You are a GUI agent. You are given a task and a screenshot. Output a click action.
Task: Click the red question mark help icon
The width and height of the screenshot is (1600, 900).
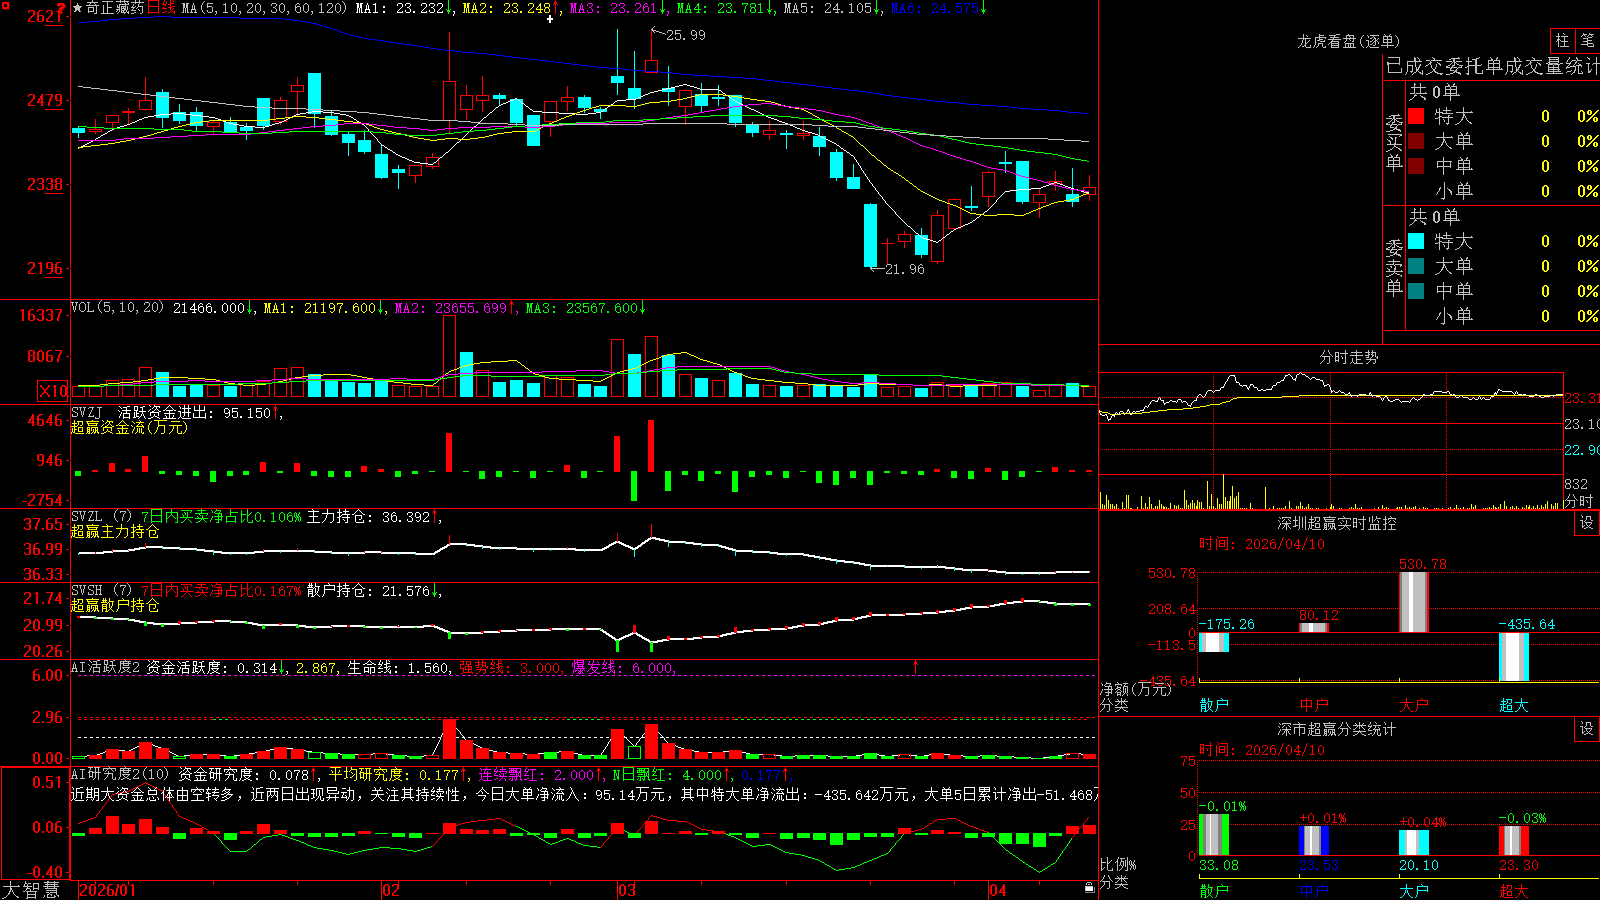click(62, 8)
